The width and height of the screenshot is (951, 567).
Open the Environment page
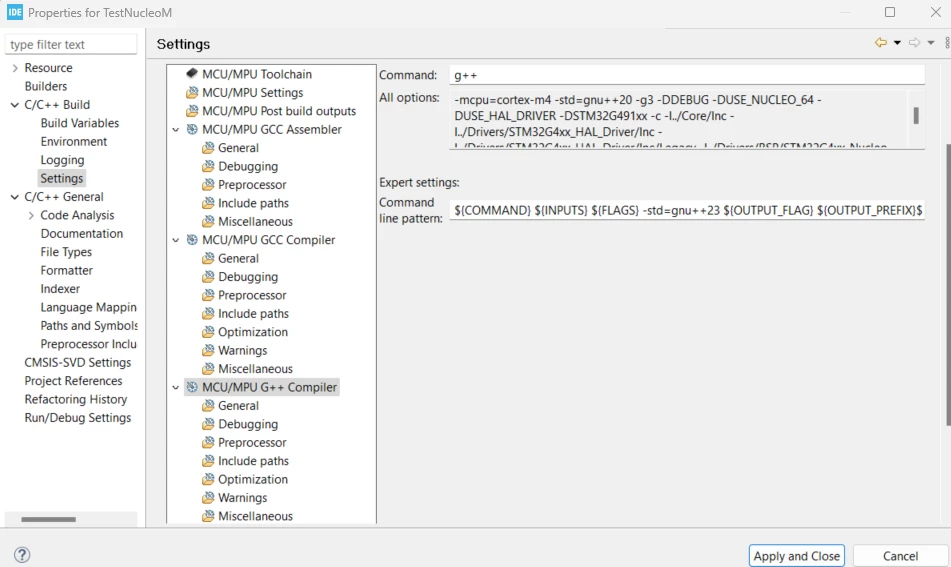coord(73,141)
